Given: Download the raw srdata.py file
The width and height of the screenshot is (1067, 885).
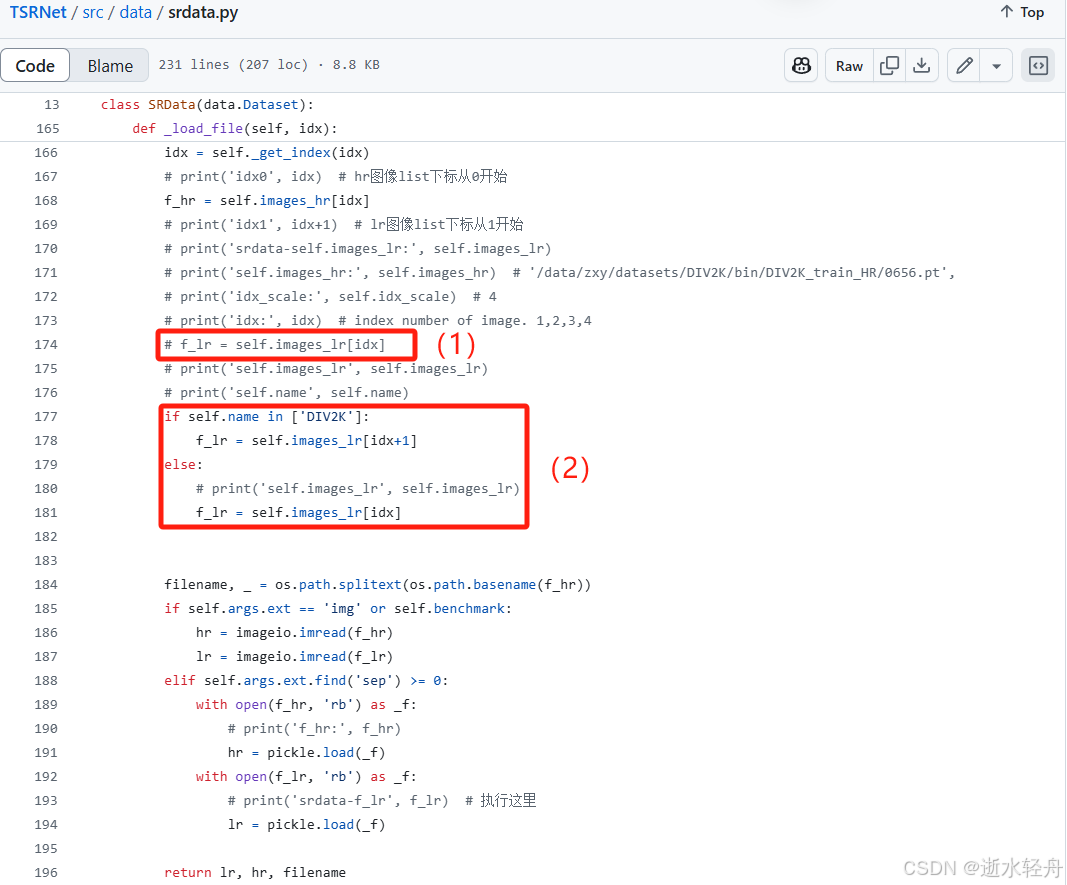Looking at the screenshot, I should (x=922, y=65).
